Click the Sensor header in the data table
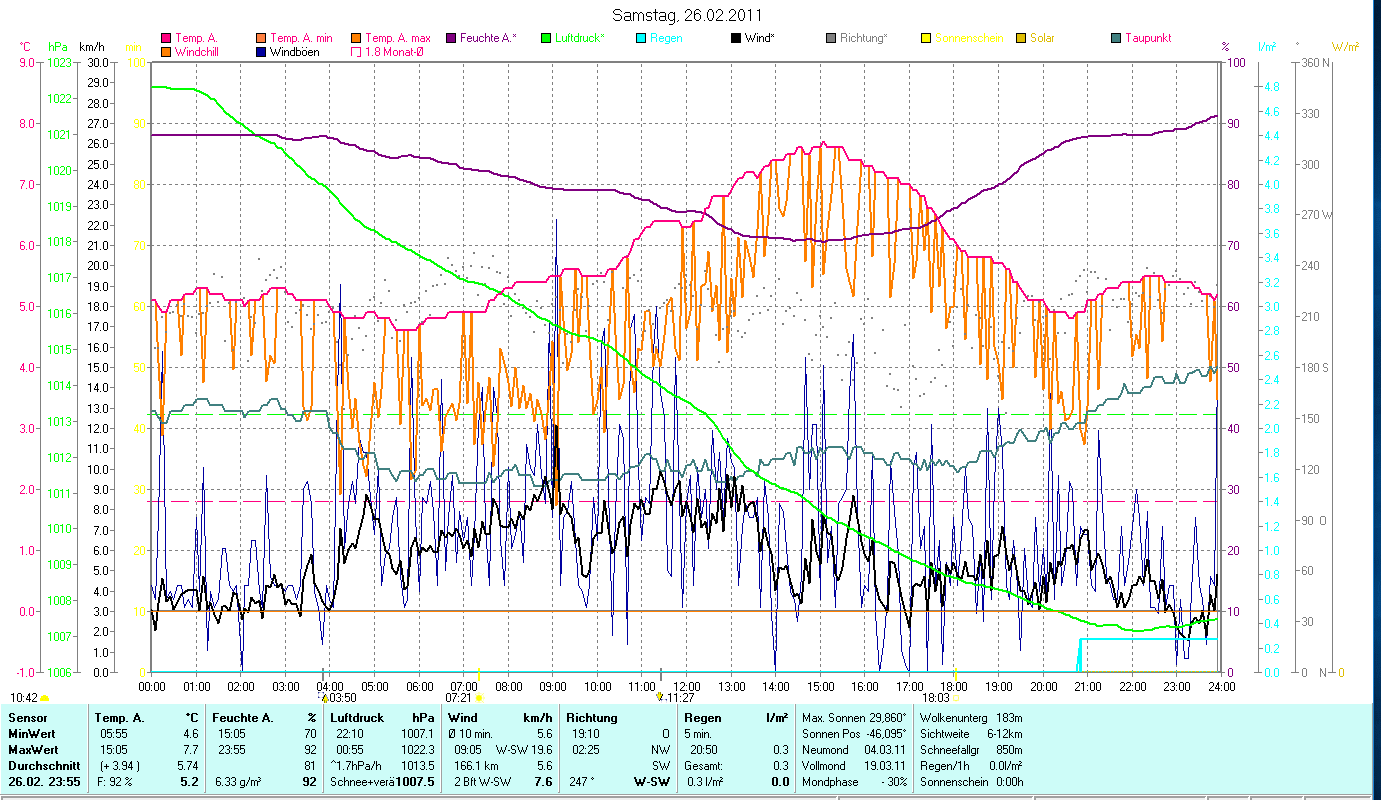 pyautogui.click(x=26, y=717)
